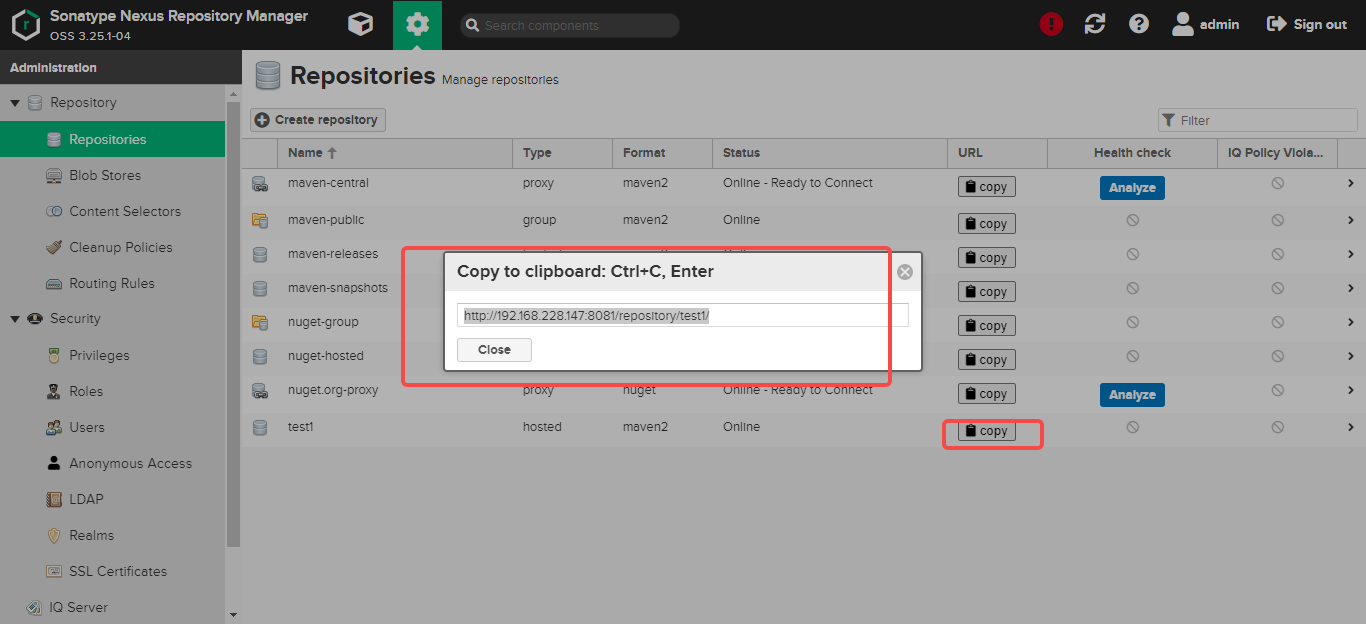Select the nuget-hosted repository name

(326, 356)
